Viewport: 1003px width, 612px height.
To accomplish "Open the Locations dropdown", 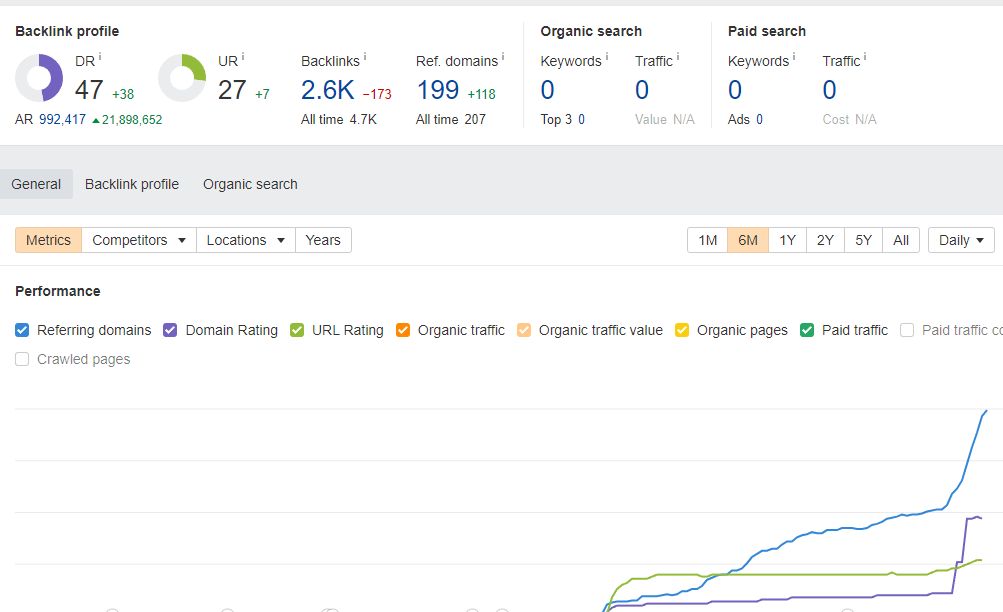I will pyautogui.click(x=246, y=240).
